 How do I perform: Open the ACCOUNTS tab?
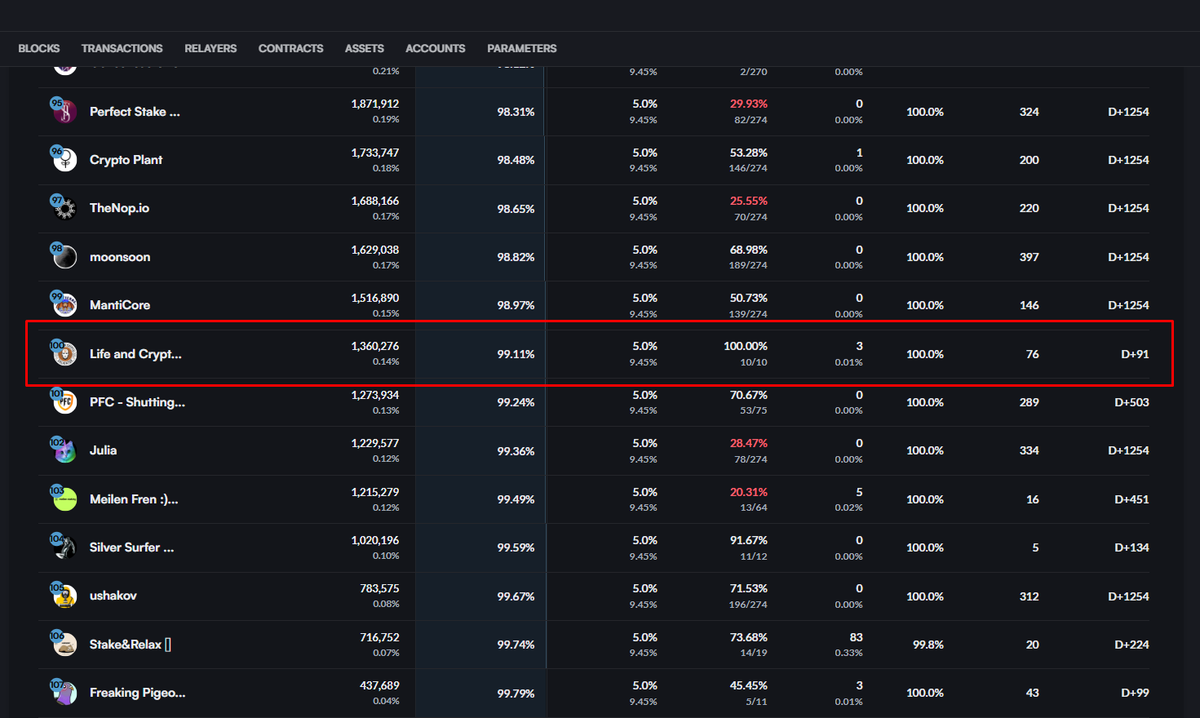pyautogui.click(x=435, y=48)
